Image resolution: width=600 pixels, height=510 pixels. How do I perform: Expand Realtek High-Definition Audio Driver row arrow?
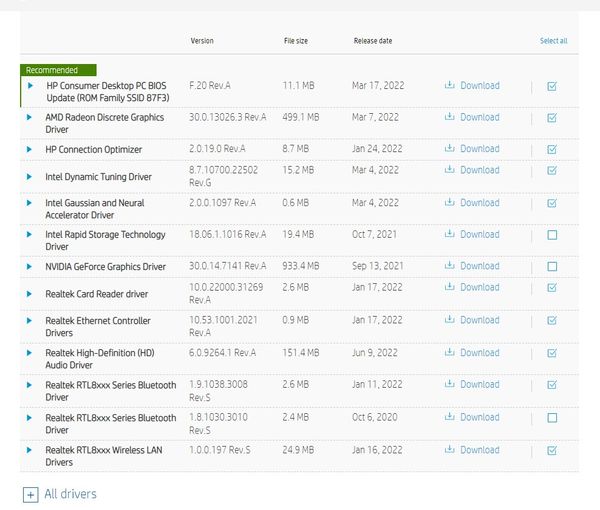pos(29,353)
